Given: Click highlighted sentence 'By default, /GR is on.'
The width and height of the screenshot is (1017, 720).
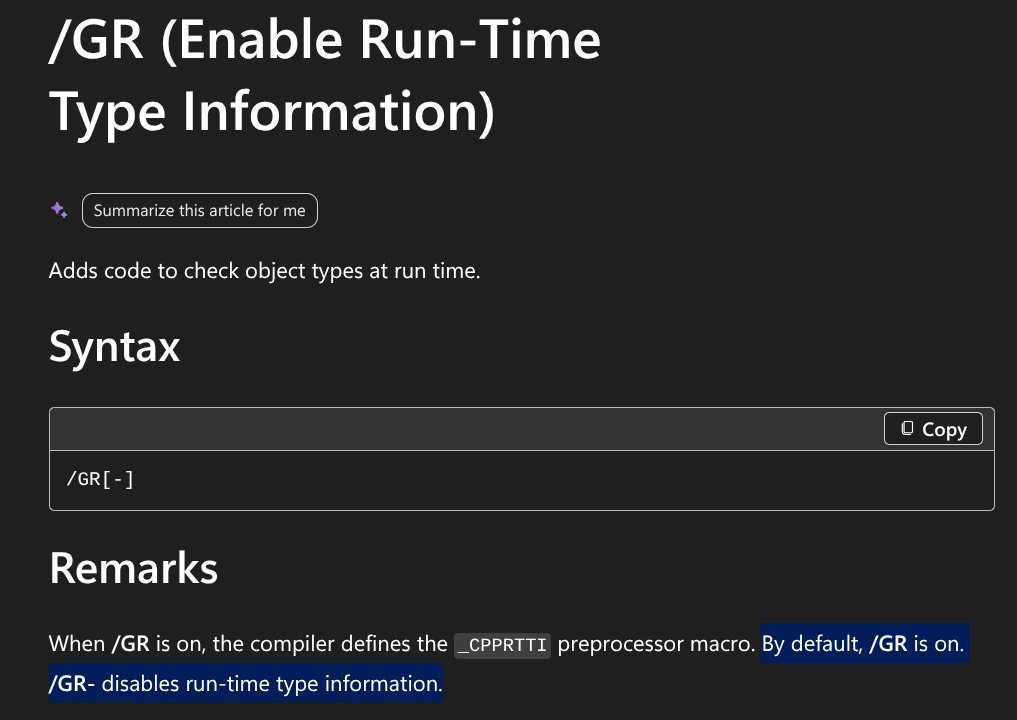Looking at the screenshot, I should (863, 643).
